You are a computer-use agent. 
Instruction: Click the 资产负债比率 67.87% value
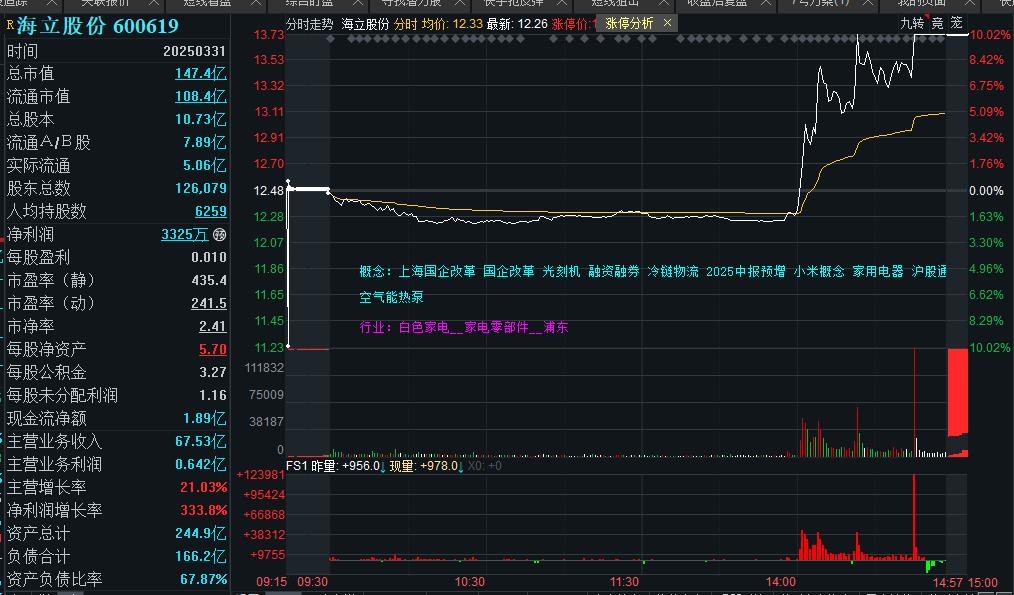[x=204, y=579]
